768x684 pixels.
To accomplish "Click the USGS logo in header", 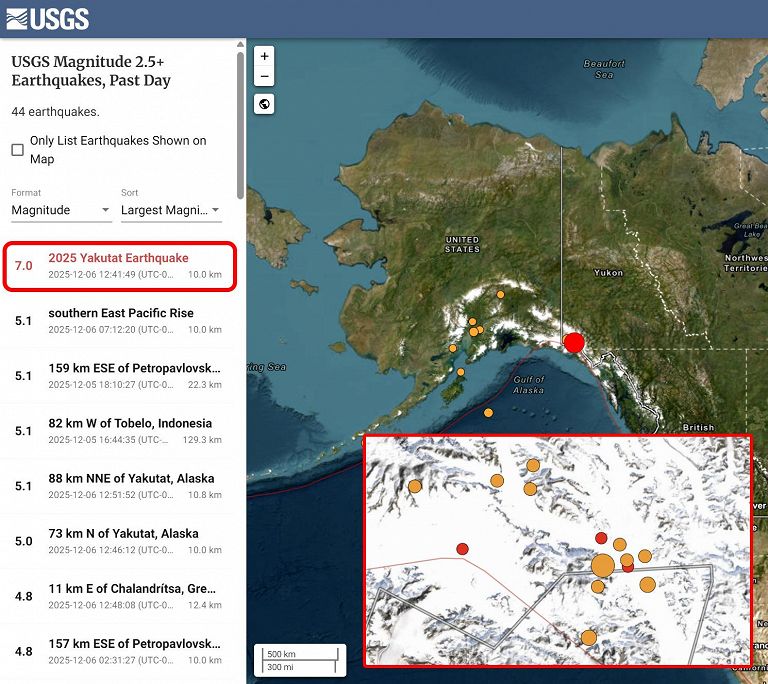I will [47, 18].
